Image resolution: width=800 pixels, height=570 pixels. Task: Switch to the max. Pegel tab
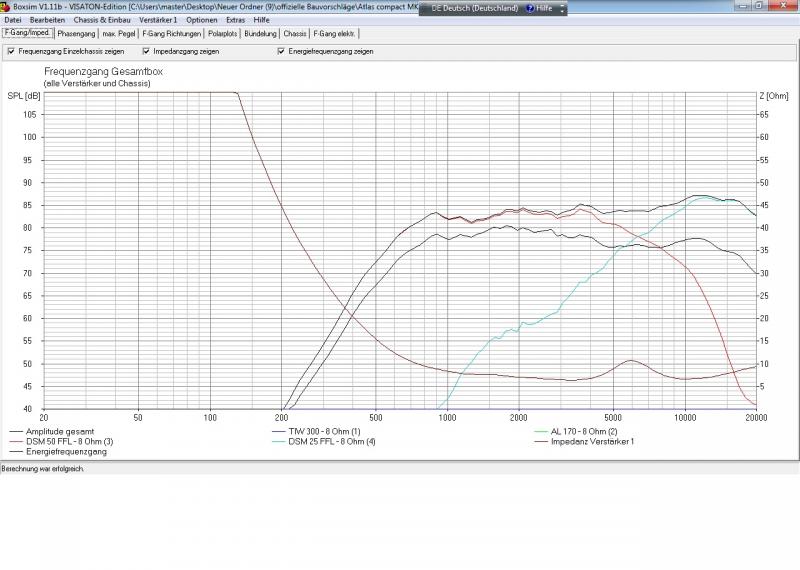[x=119, y=34]
